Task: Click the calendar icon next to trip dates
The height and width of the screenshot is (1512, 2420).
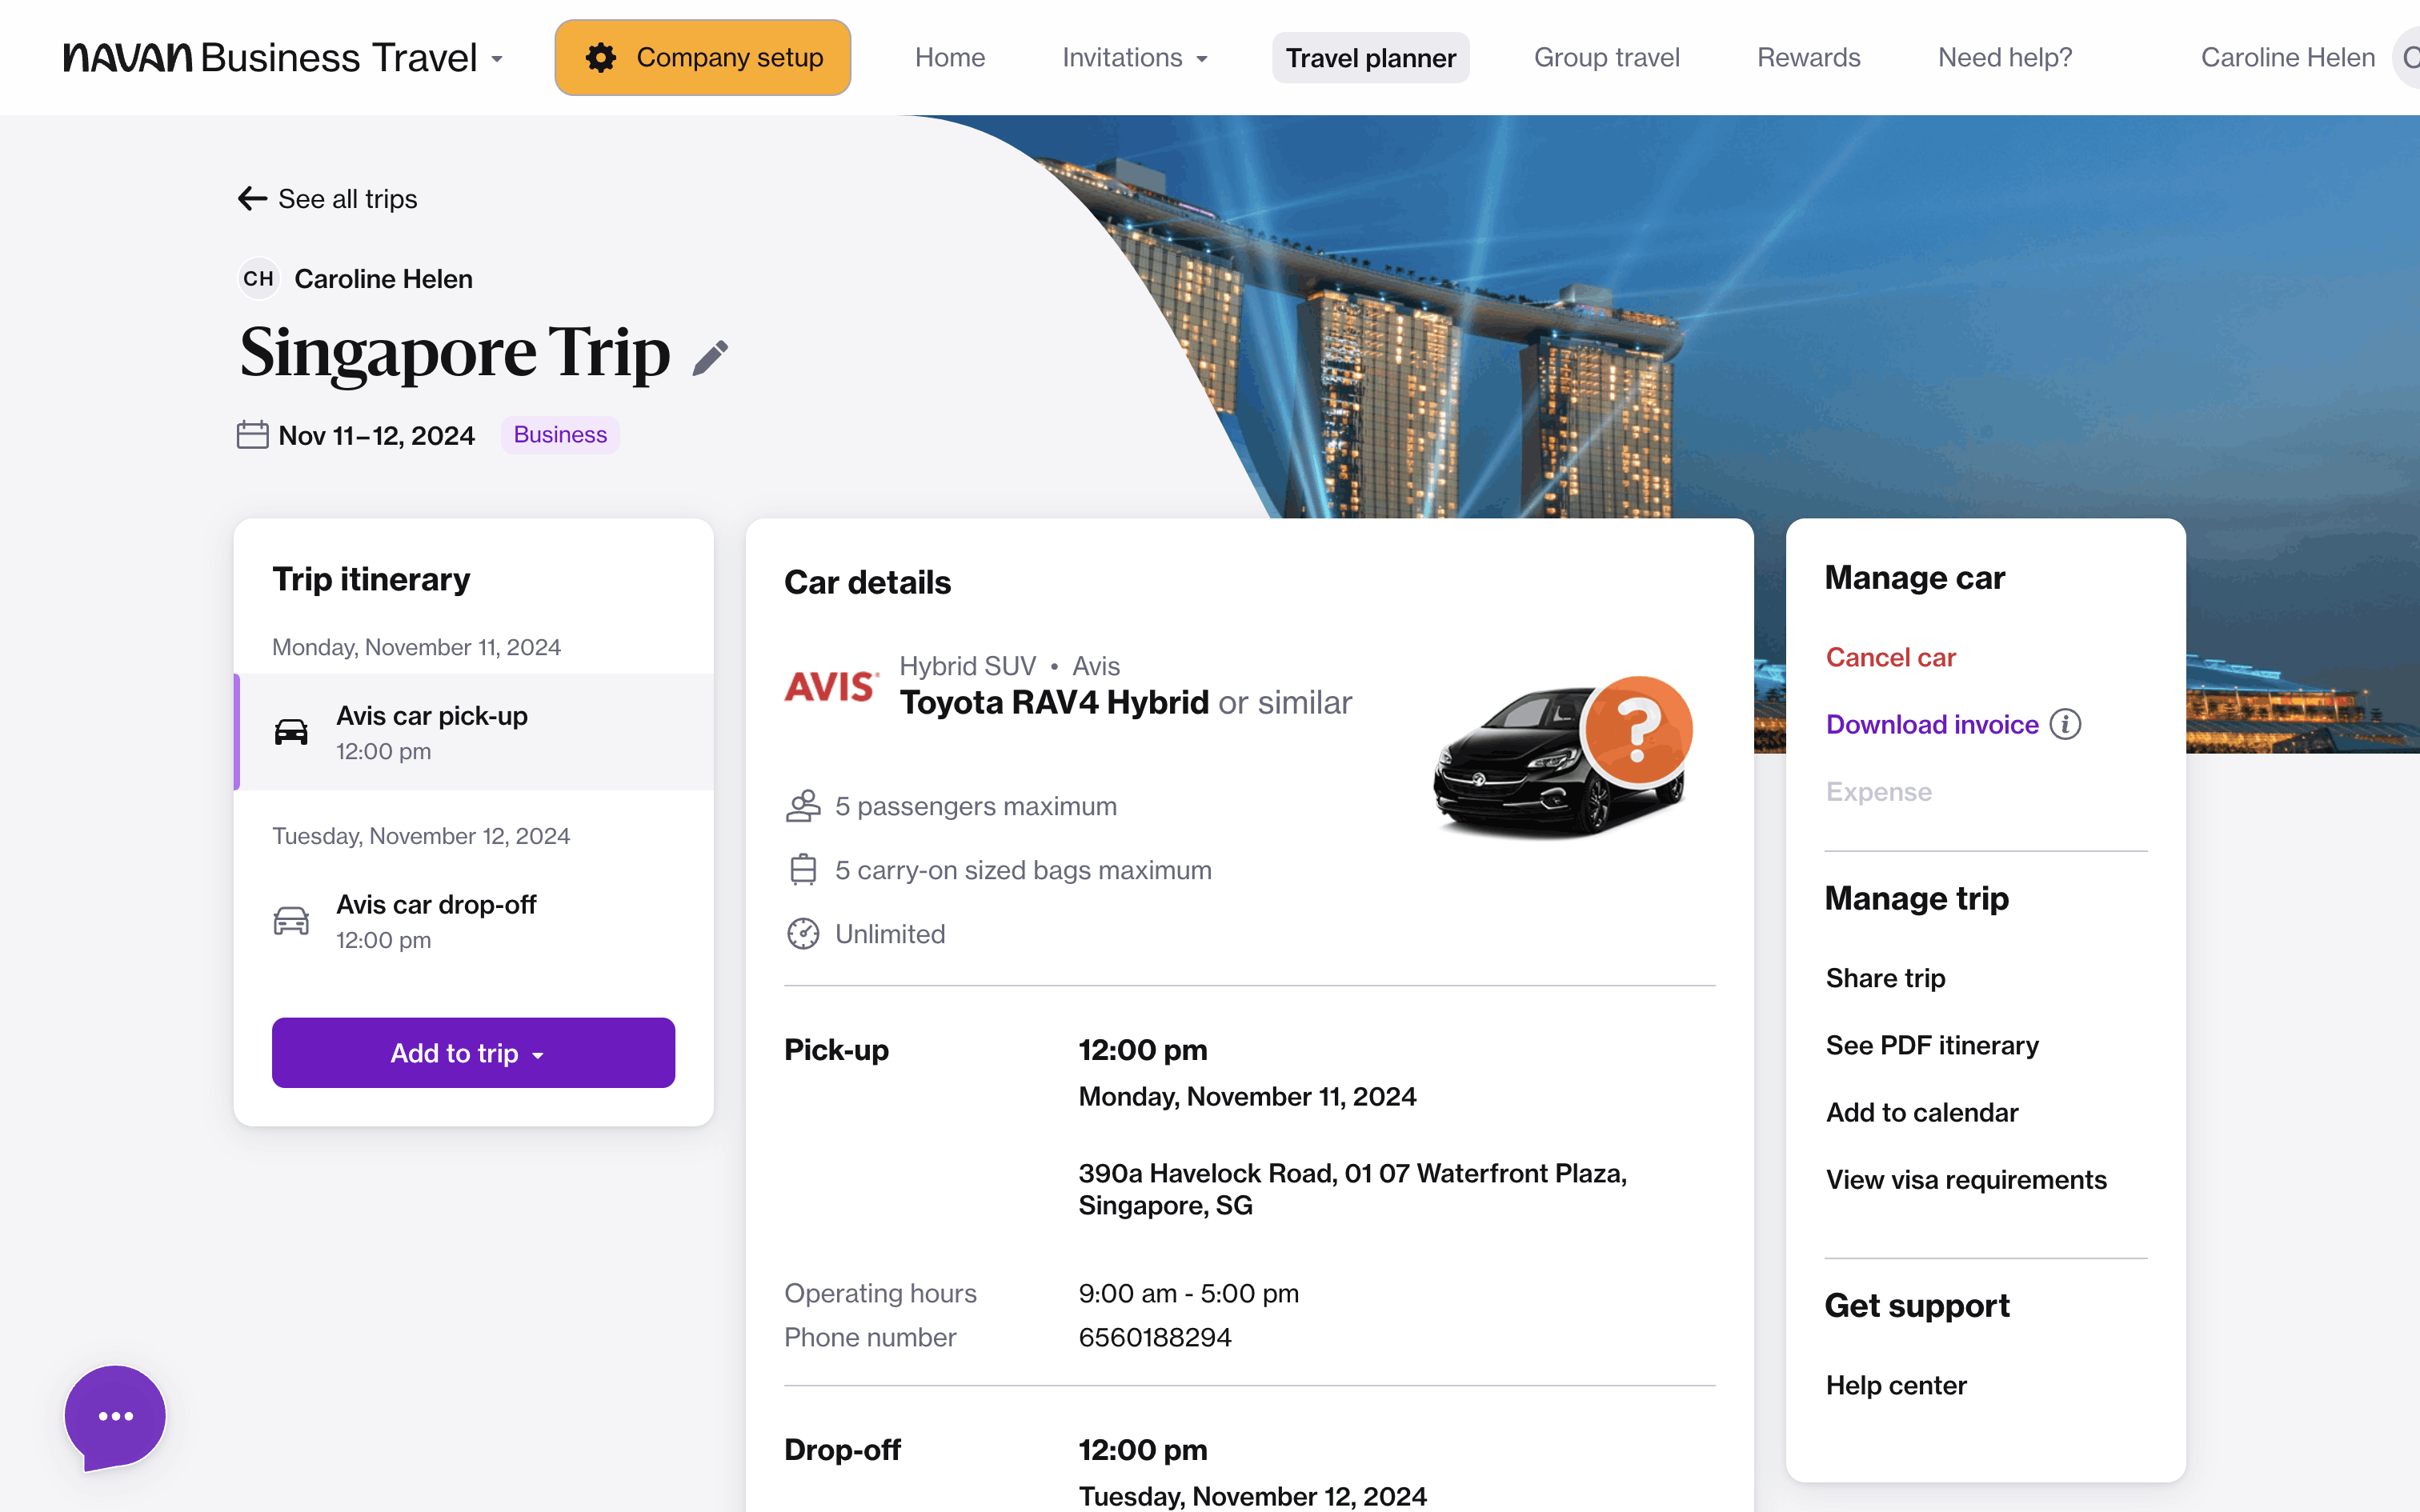Action: pyautogui.click(x=252, y=435)
